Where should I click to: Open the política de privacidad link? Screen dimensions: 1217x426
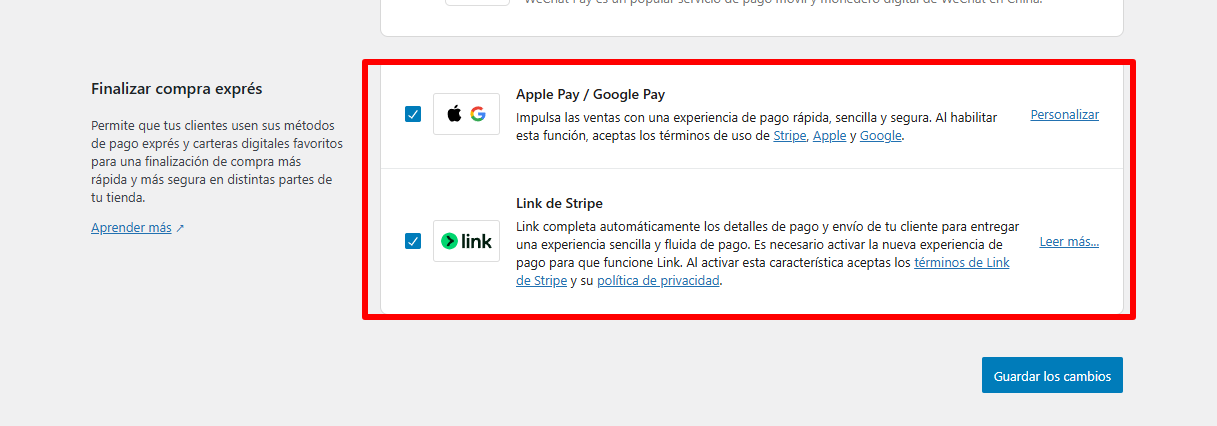(x=658, y=281)
